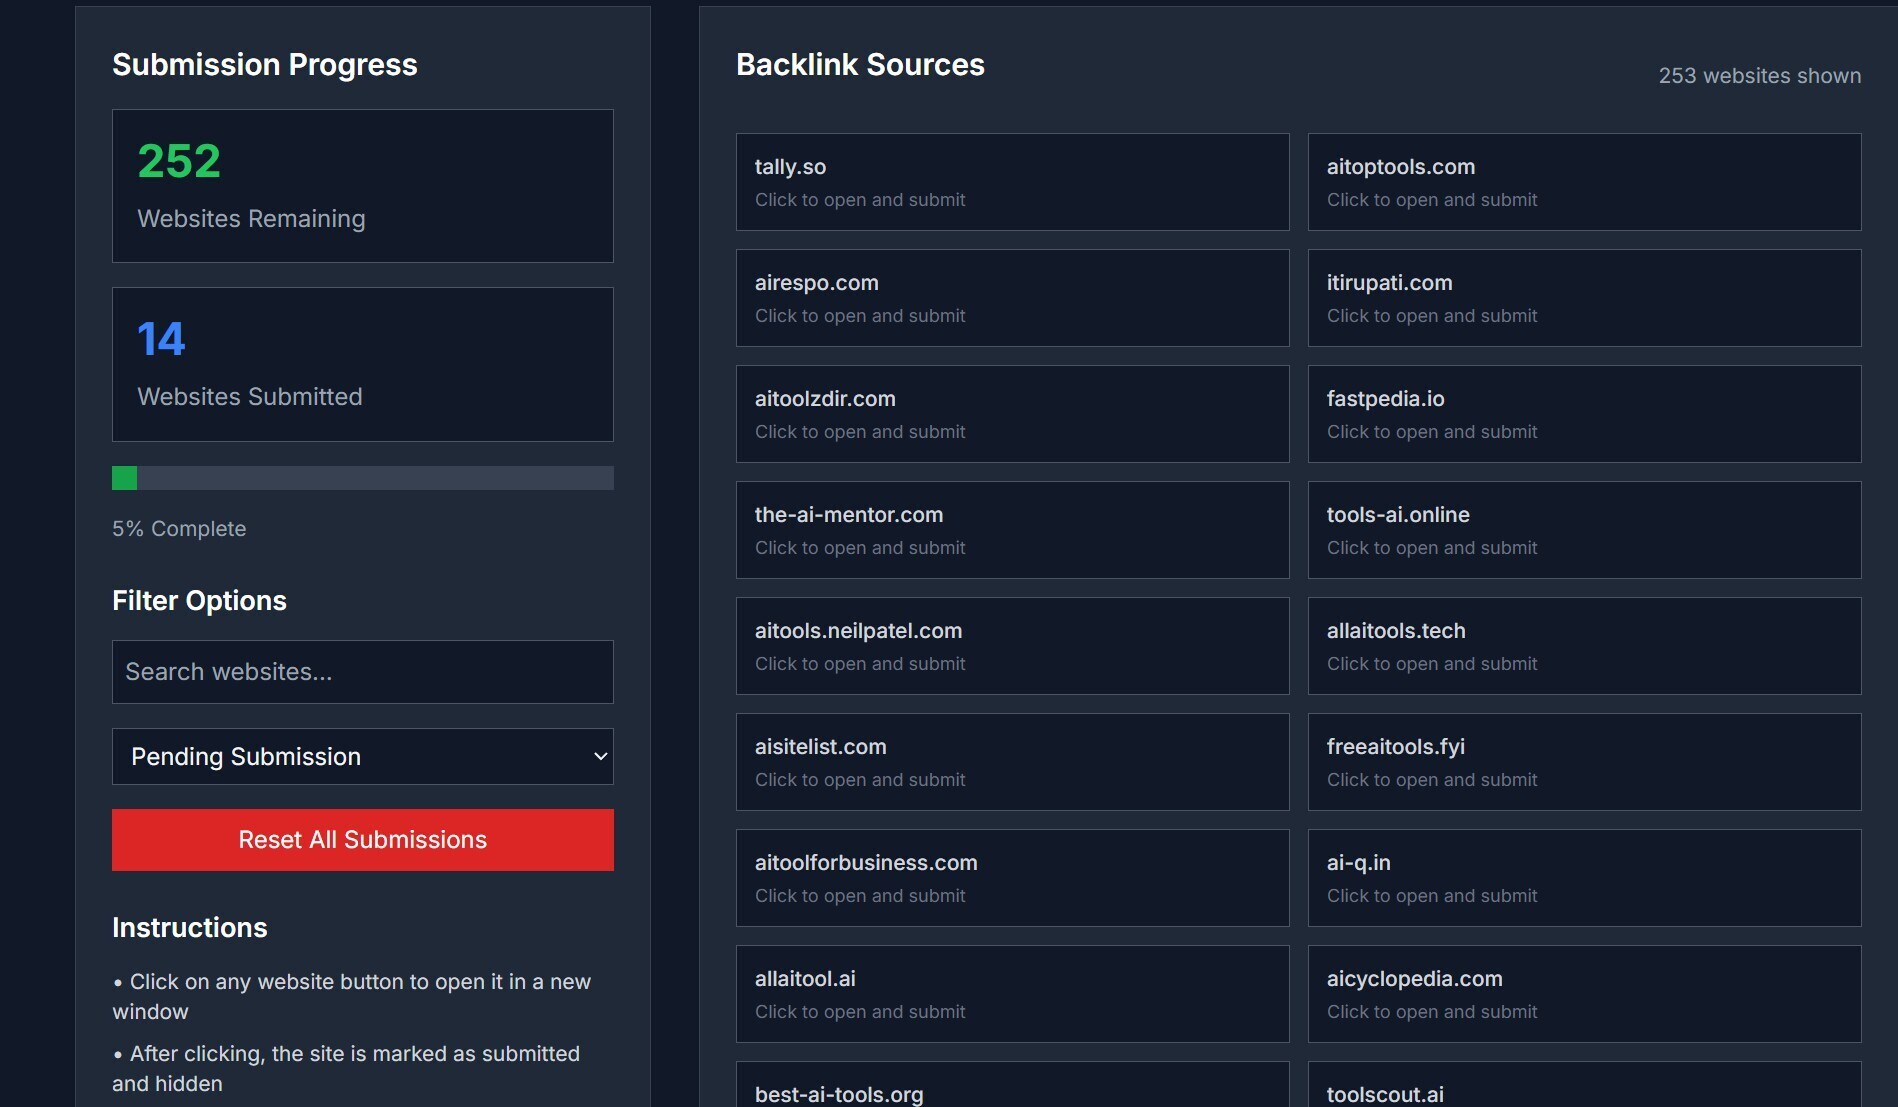Screen dimensions: 1898x1107
Task: Open the fastpedia.io backlink source
Action: [x=1584, y=414]
